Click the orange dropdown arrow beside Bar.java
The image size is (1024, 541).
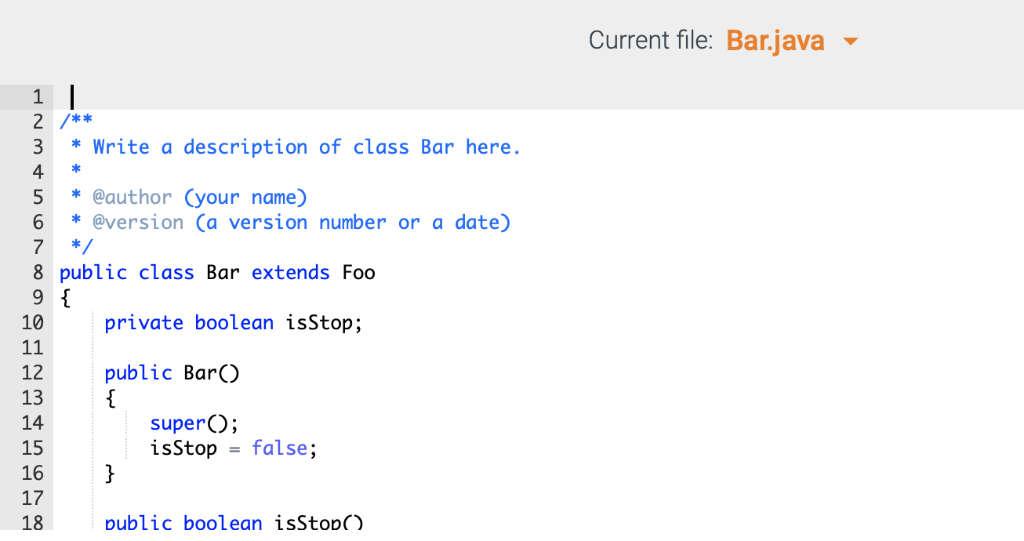coord(850,42)
